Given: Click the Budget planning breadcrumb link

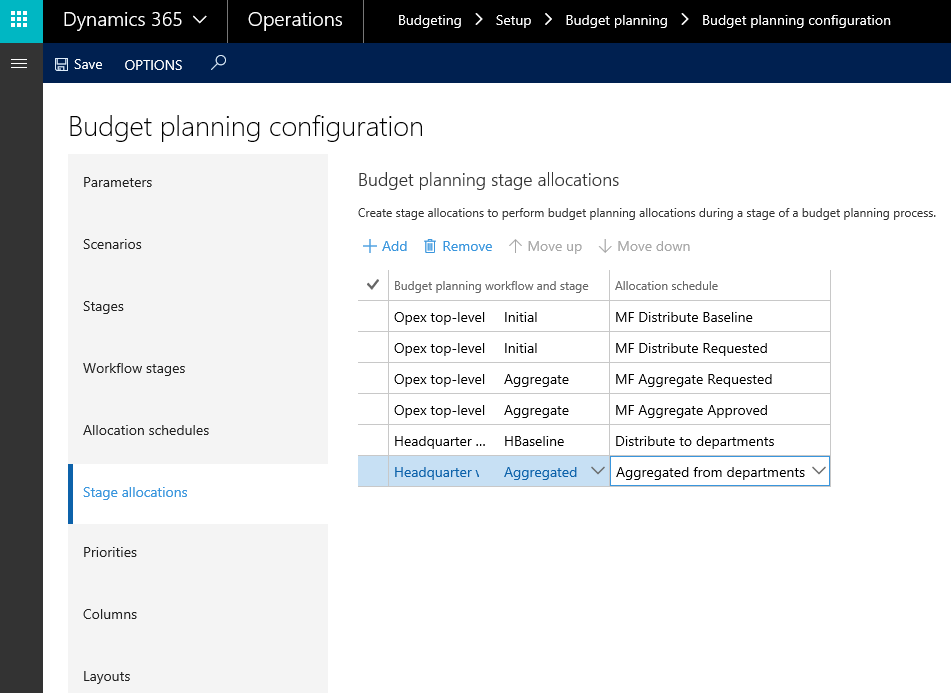Looking at the screenshot, I should tap(616, 20).
